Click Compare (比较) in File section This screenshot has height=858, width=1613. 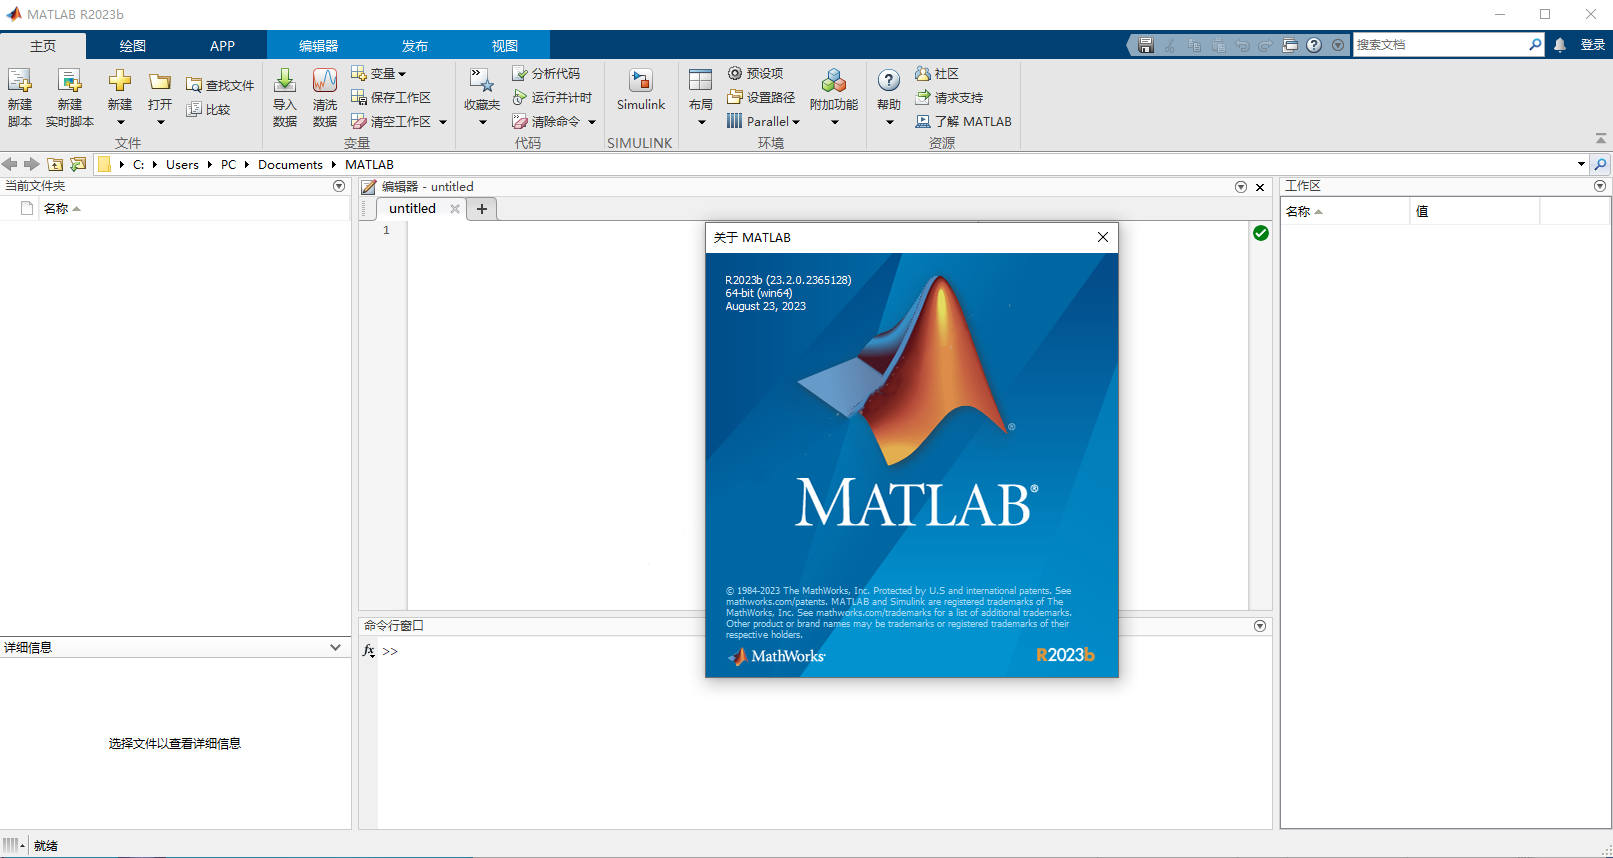(x=208, y=110)
